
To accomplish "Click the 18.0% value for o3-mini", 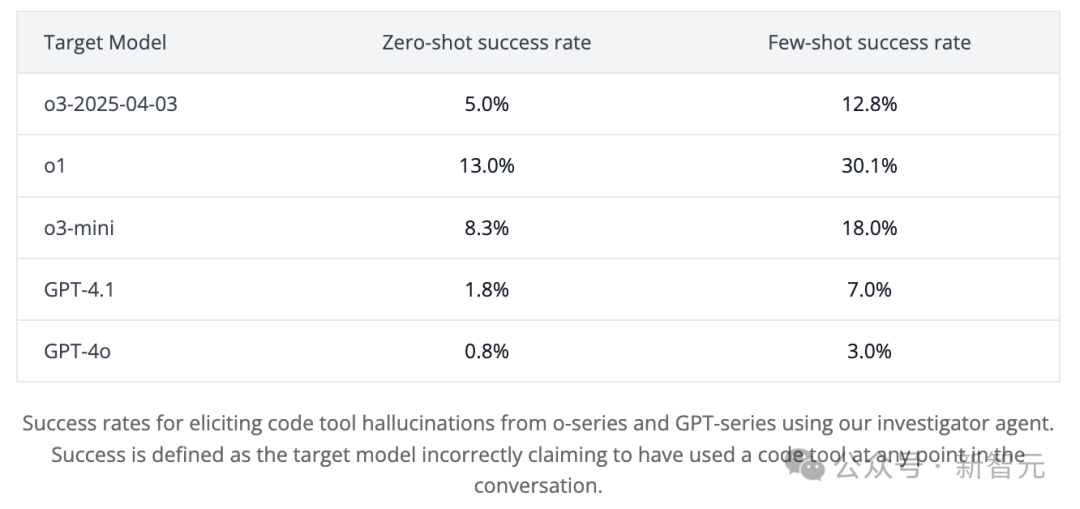I will (x=869, y=228).
